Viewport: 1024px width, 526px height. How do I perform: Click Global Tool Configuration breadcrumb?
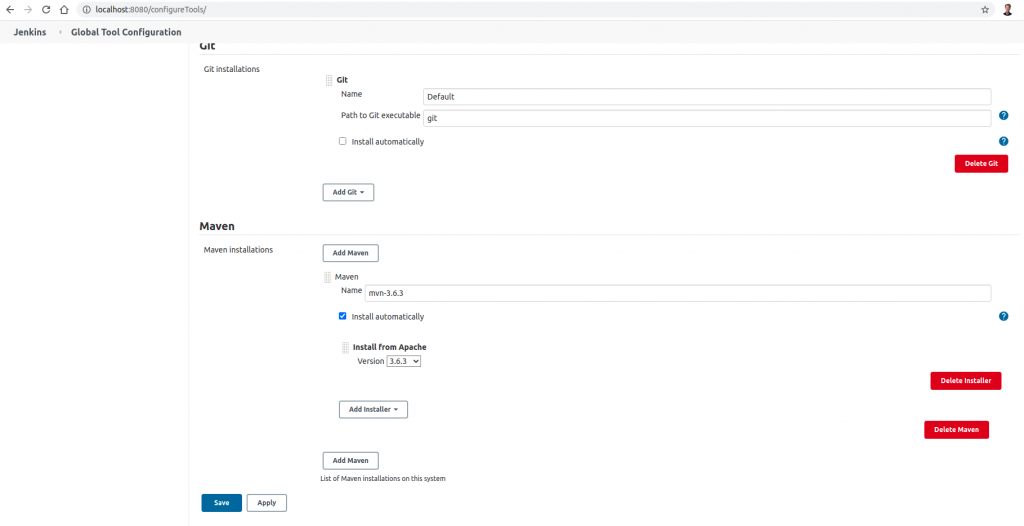tap(126, 32)
